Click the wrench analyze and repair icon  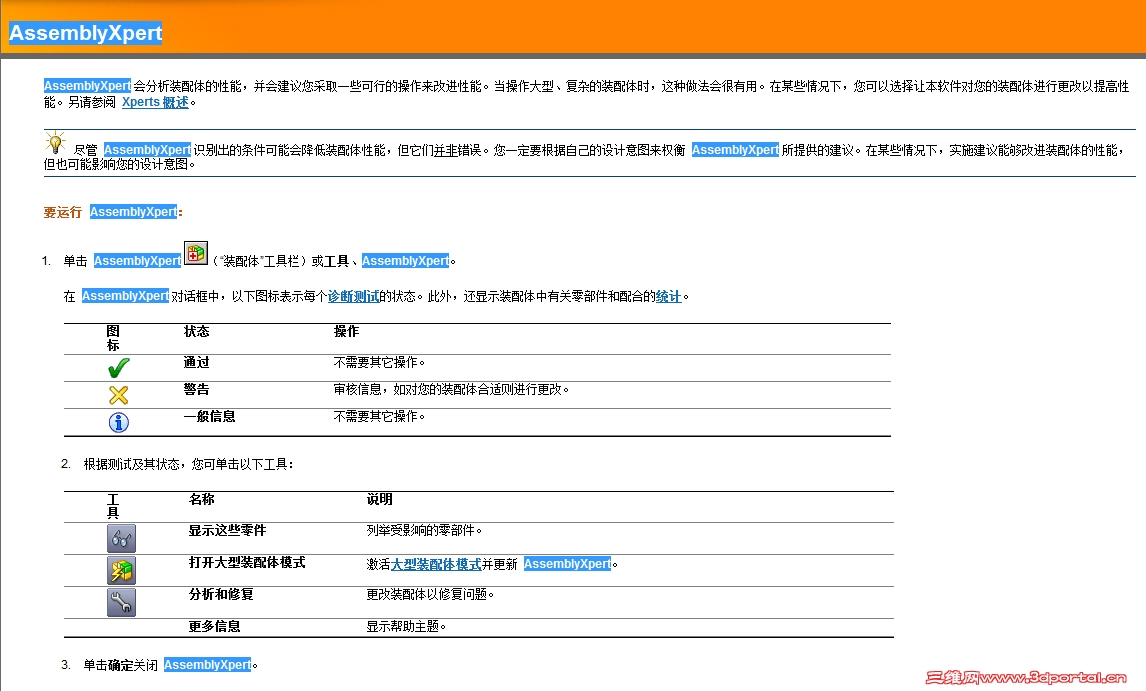(x=121, y=603)
